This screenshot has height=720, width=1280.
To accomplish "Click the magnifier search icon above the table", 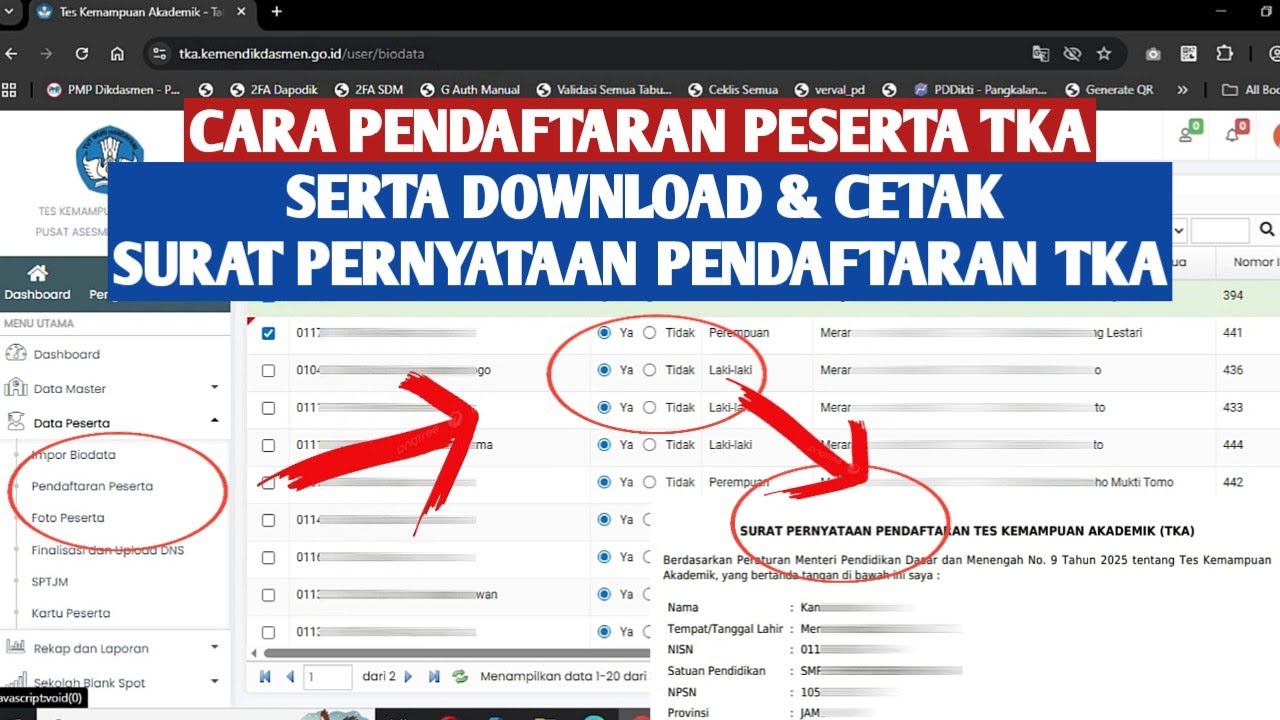I will [1267, 231].
